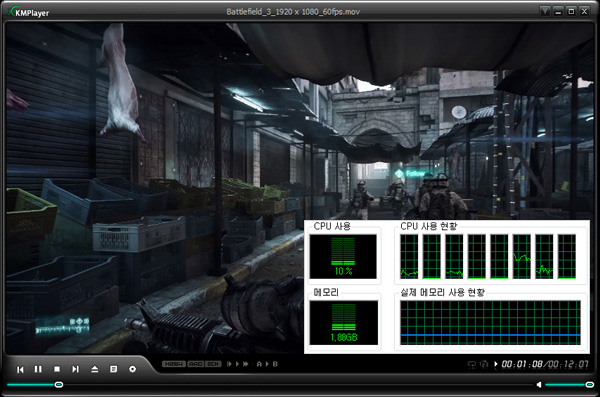Open the playlist editor icon
This screenshot has width=600, height=397.
pyautogui.click(x=113, y=369)
